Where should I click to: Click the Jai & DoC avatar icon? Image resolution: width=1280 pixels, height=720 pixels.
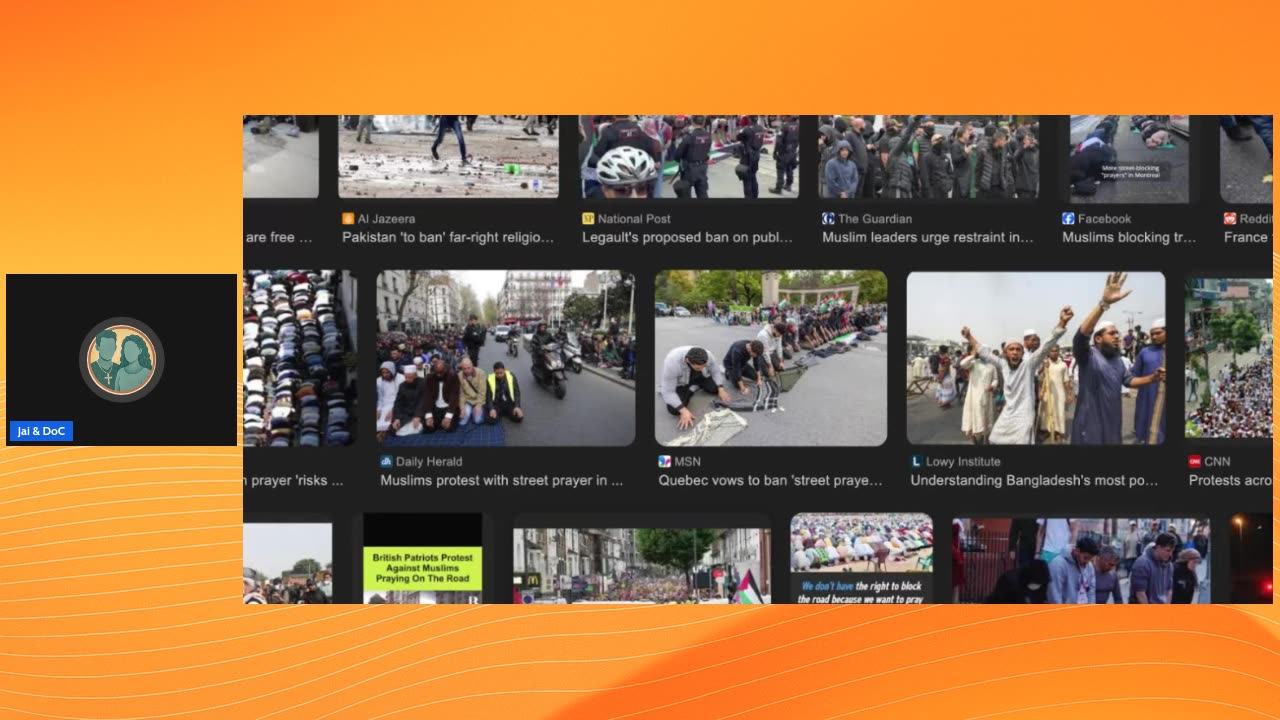pyautogui.click(x=121, y=359)
